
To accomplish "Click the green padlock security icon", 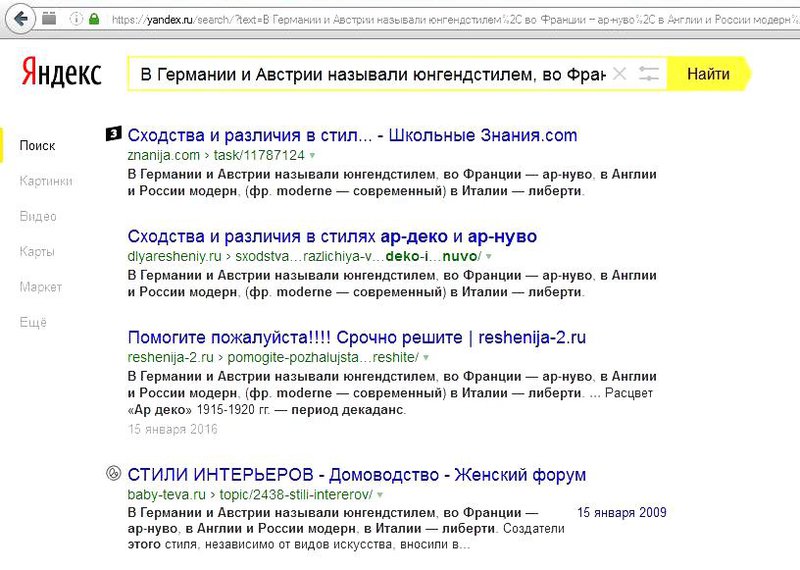I will (x=93, y=19).
